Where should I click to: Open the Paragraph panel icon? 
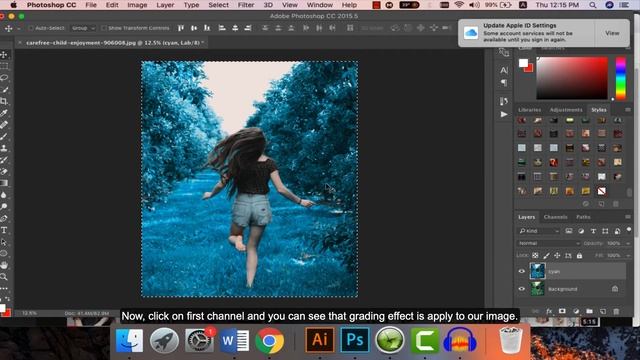[504, 83]
